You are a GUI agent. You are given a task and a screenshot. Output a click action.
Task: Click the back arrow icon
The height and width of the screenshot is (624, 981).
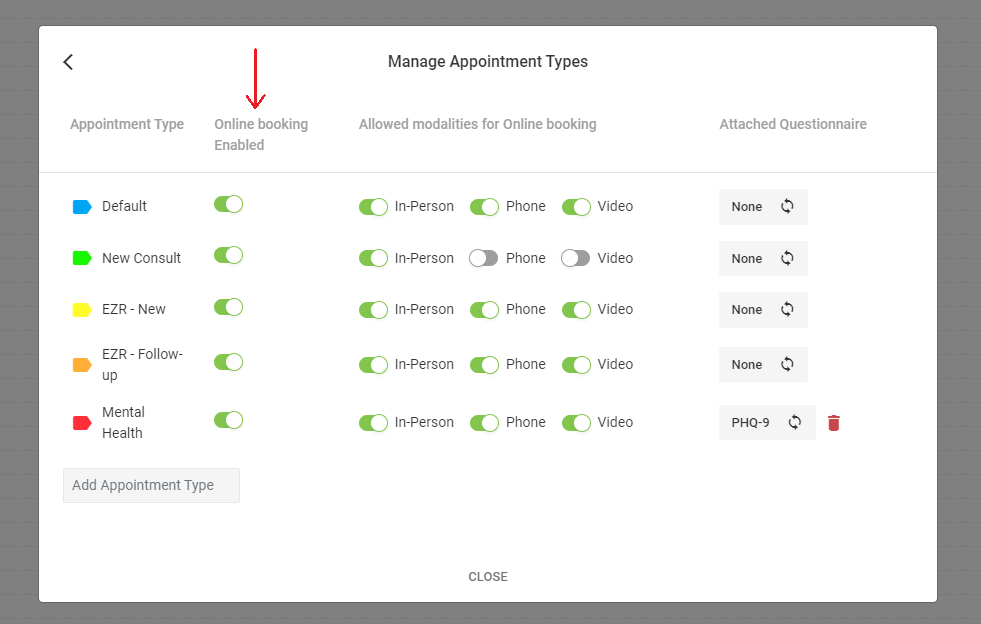(x=68, y=62)
